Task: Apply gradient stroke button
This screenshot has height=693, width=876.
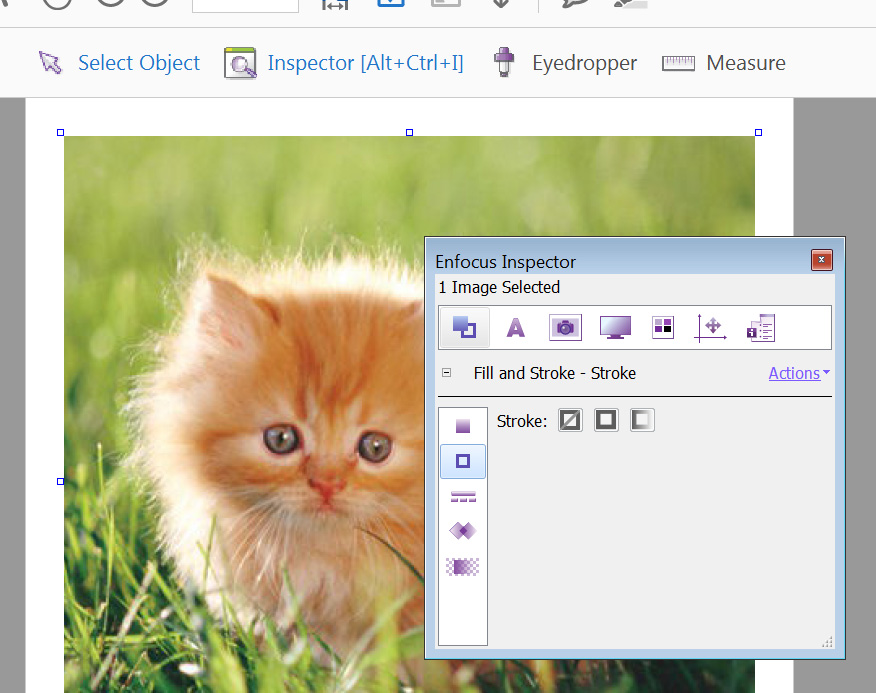Action: click(x=642, y=420)
